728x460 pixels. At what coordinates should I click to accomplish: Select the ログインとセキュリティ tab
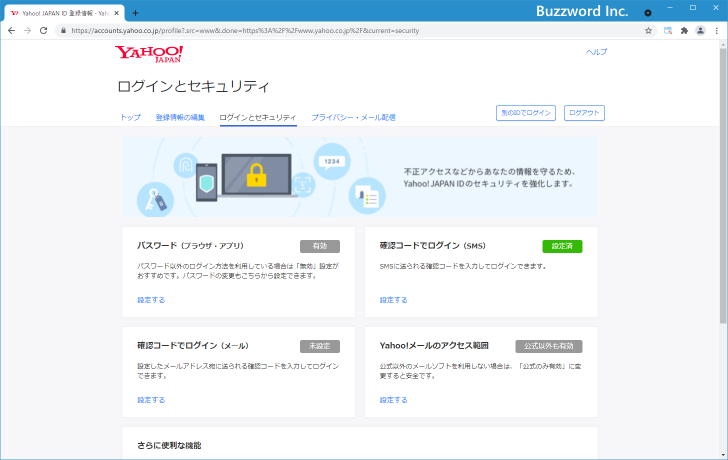click(258, 117)
